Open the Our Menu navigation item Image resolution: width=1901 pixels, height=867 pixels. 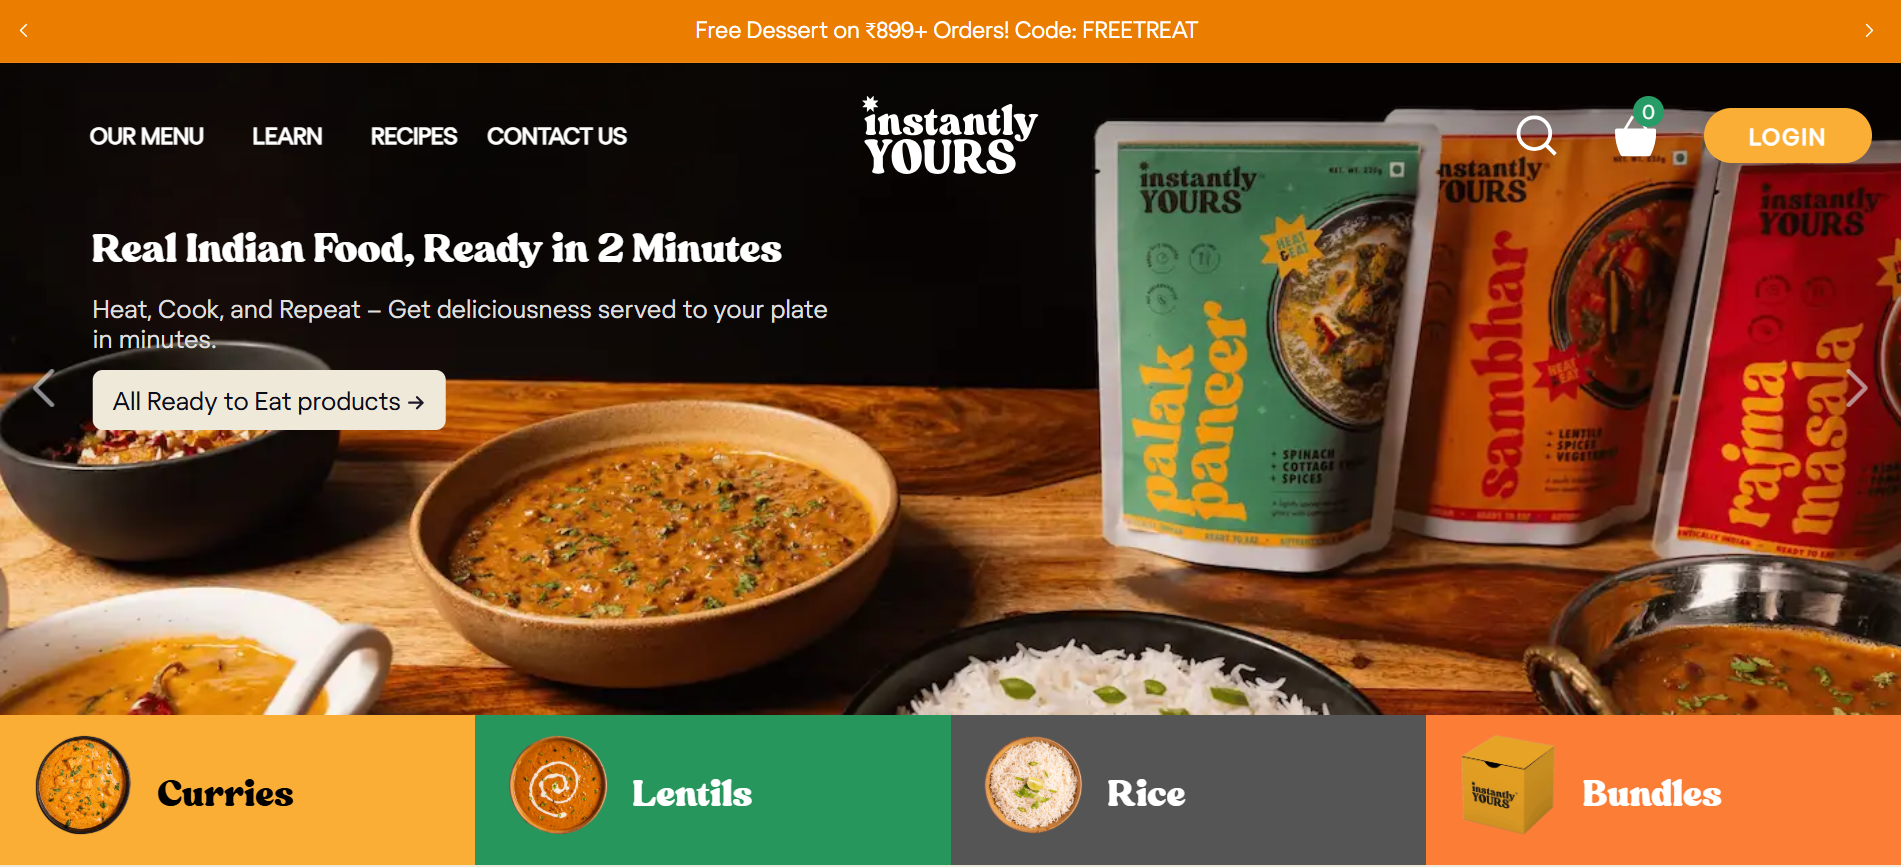147,136
